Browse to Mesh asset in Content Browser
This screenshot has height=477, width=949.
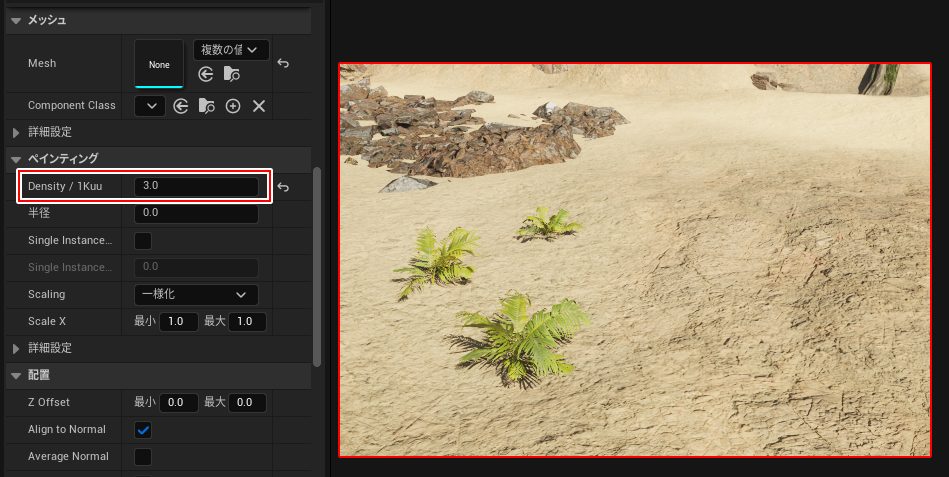[231, 74]
